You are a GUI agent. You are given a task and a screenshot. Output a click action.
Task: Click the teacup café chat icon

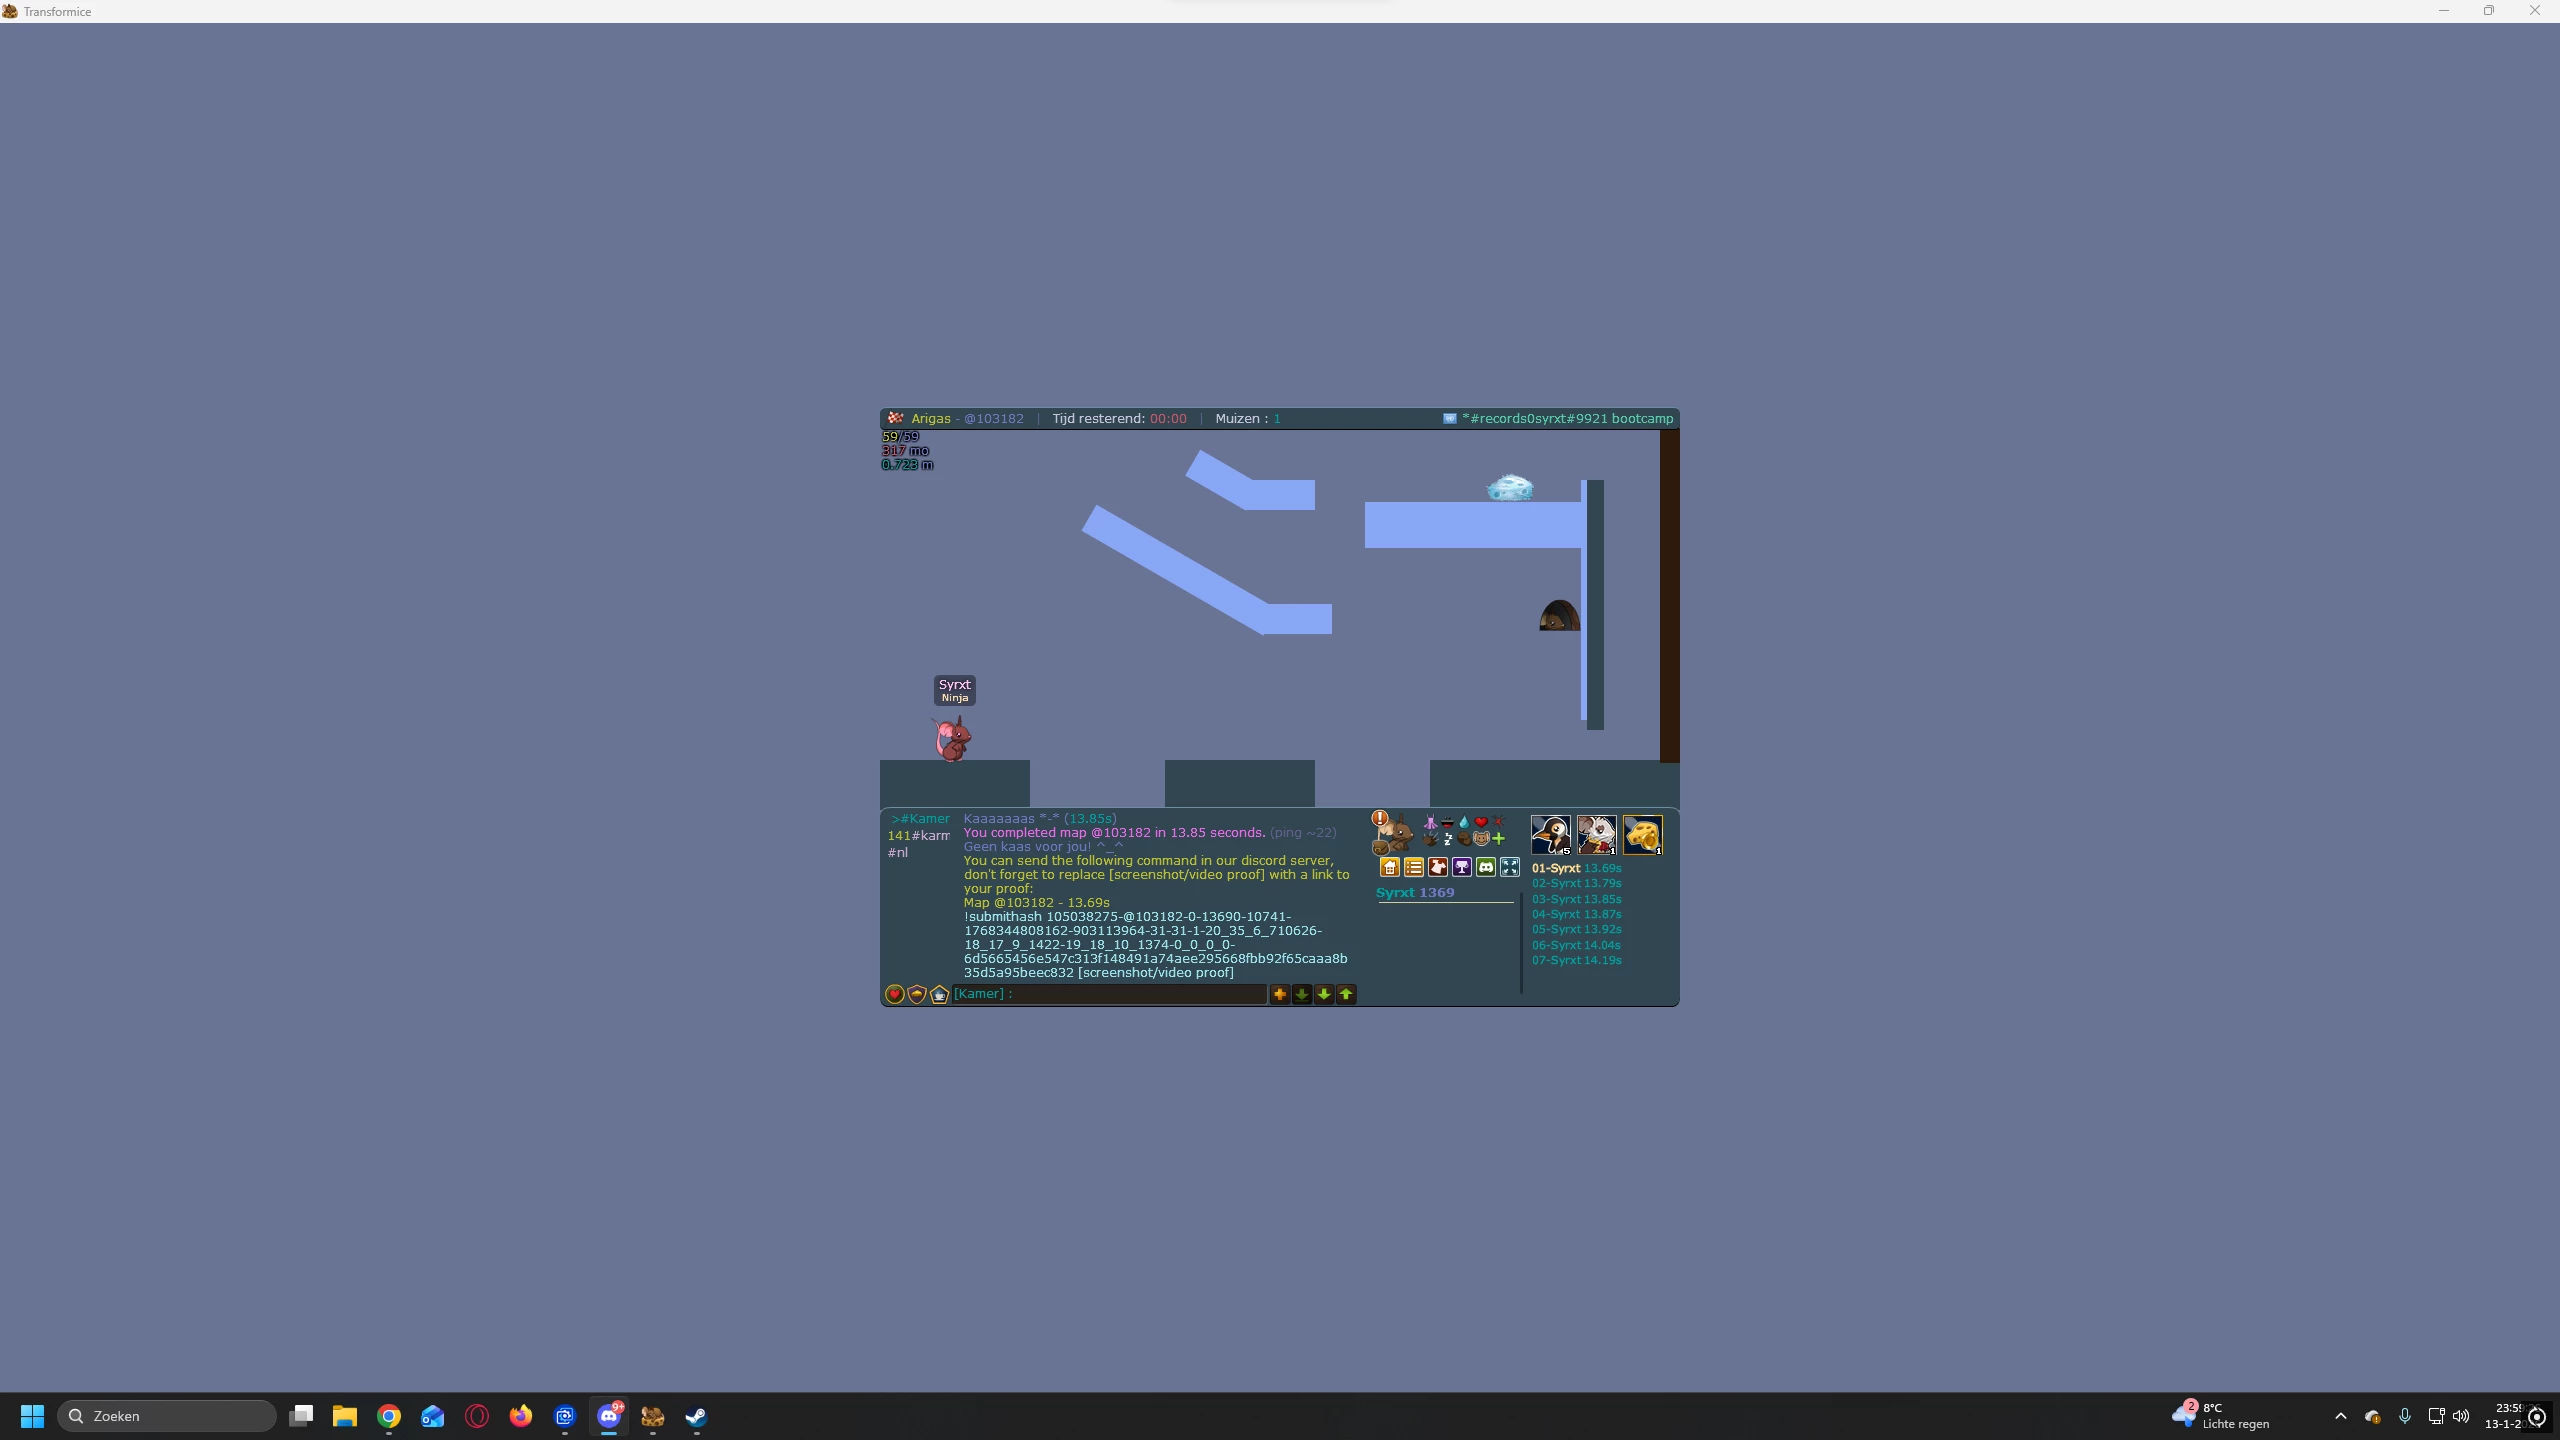(939, 994)
